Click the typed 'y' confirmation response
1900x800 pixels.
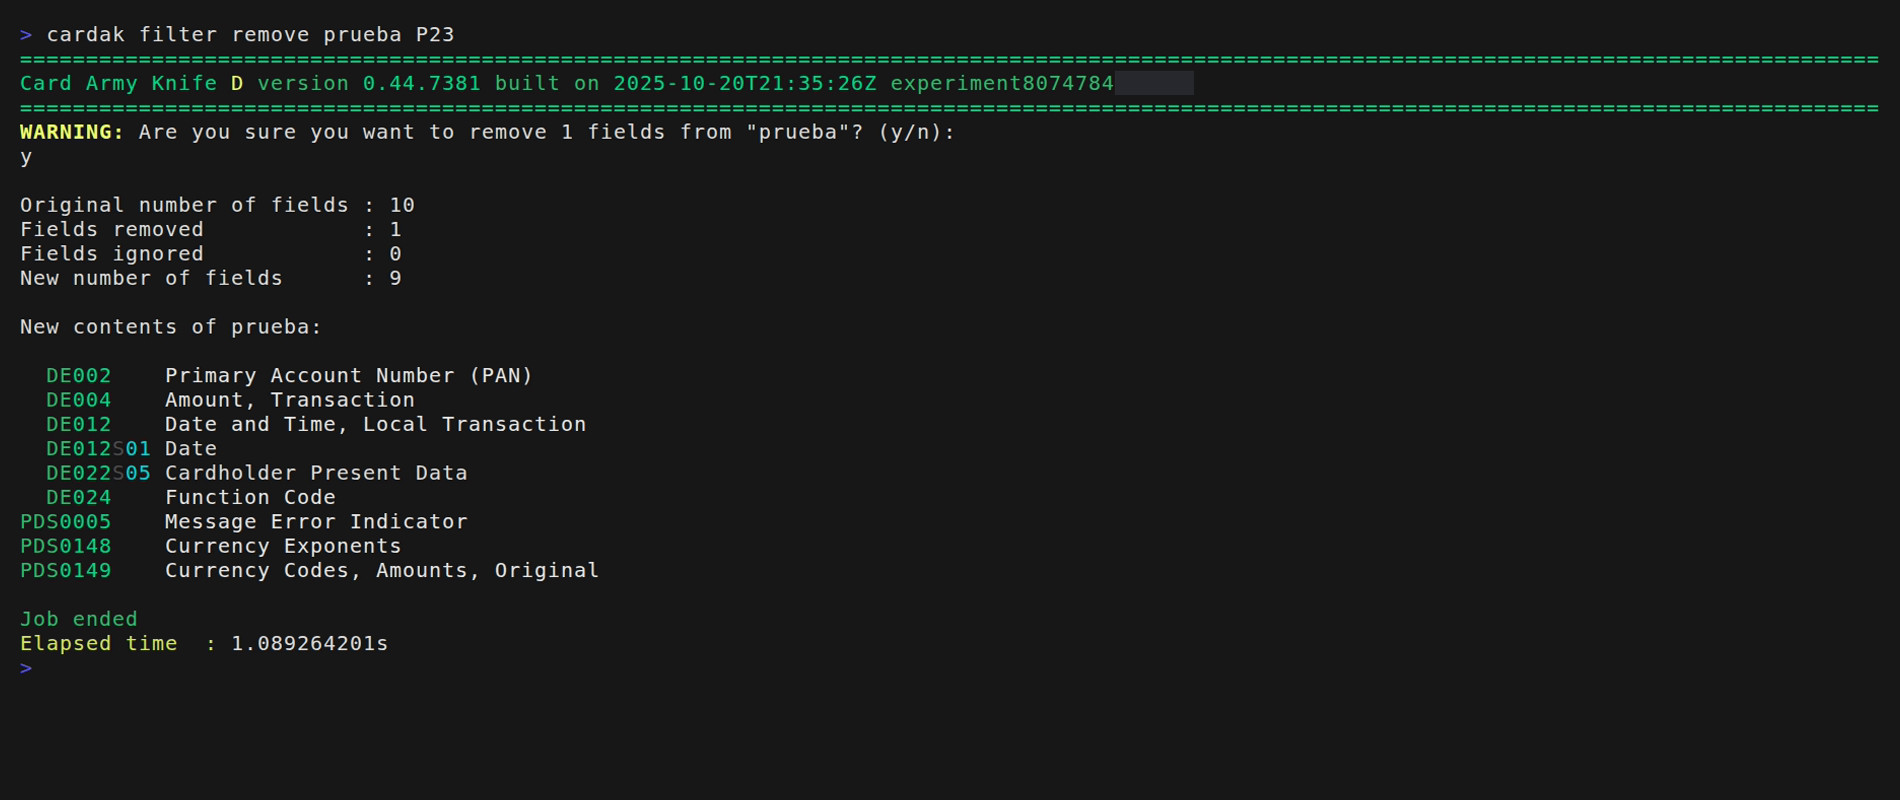coord(26,157)
